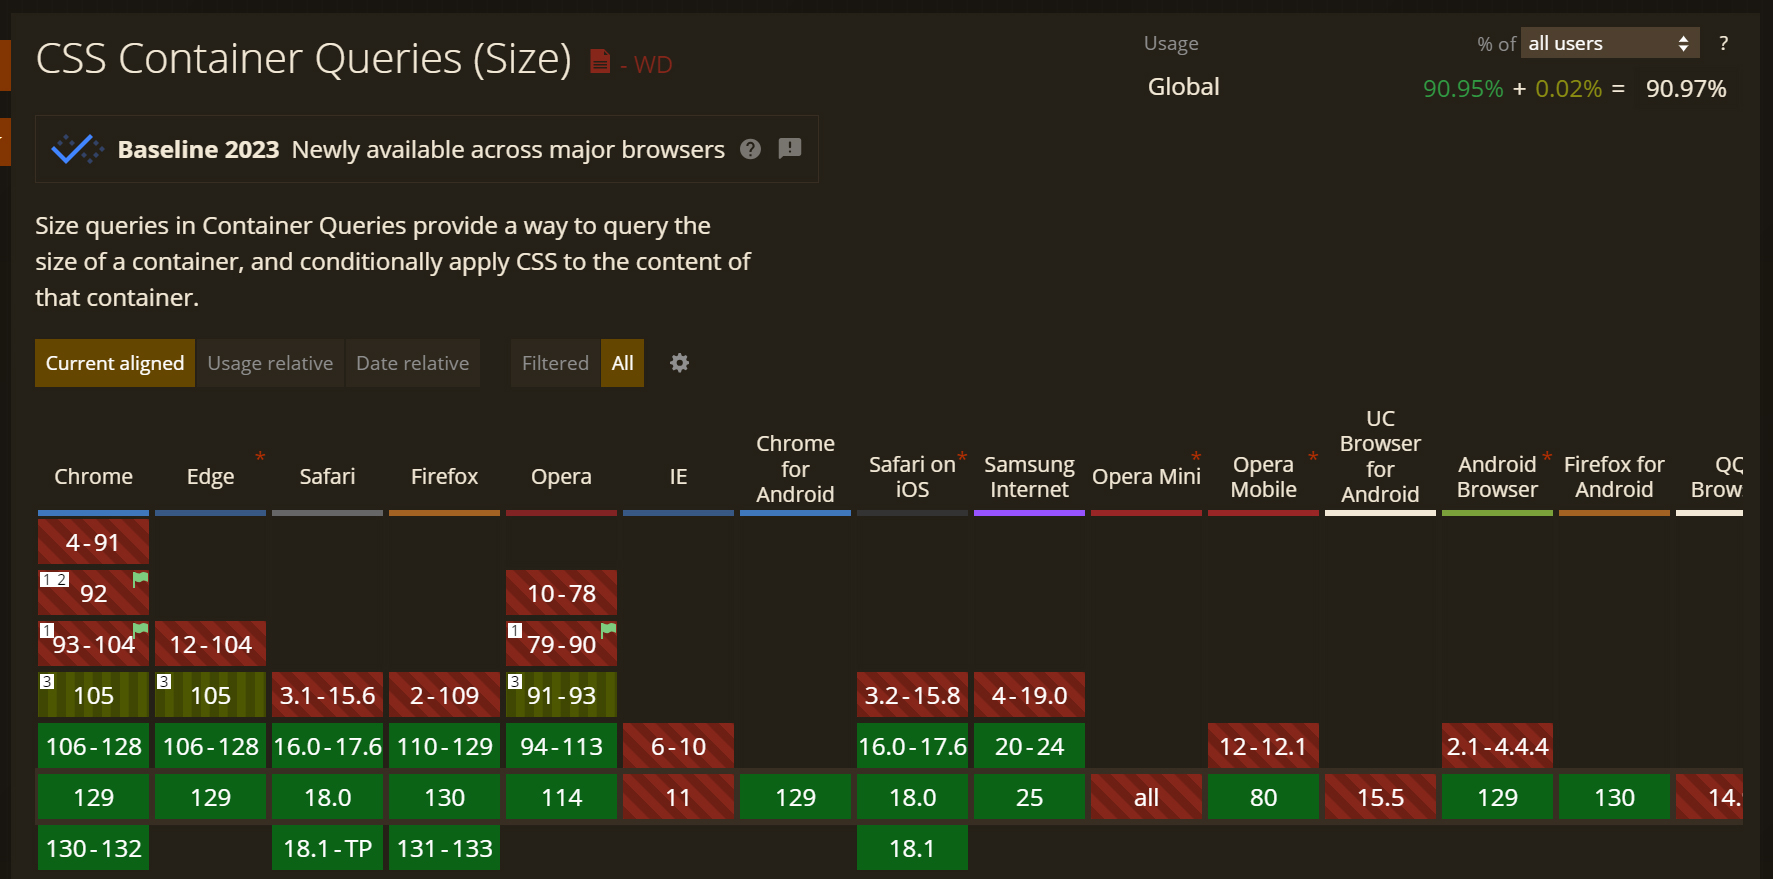This screenshot has width=1773, height=879.
Task: Click the Opera Mini note asterisk
Action: tap(1196, 457)
